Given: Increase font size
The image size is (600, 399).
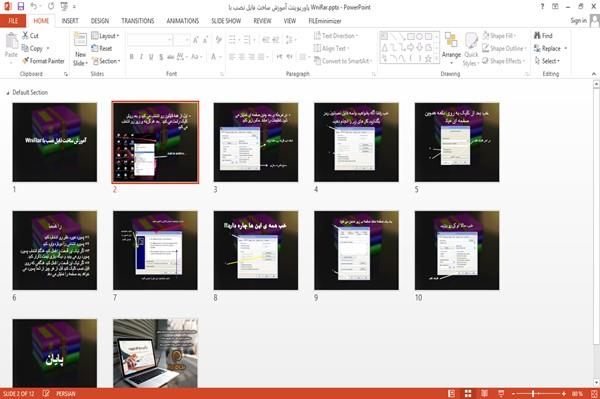Looking at the screenshot, I should [196, 39].
